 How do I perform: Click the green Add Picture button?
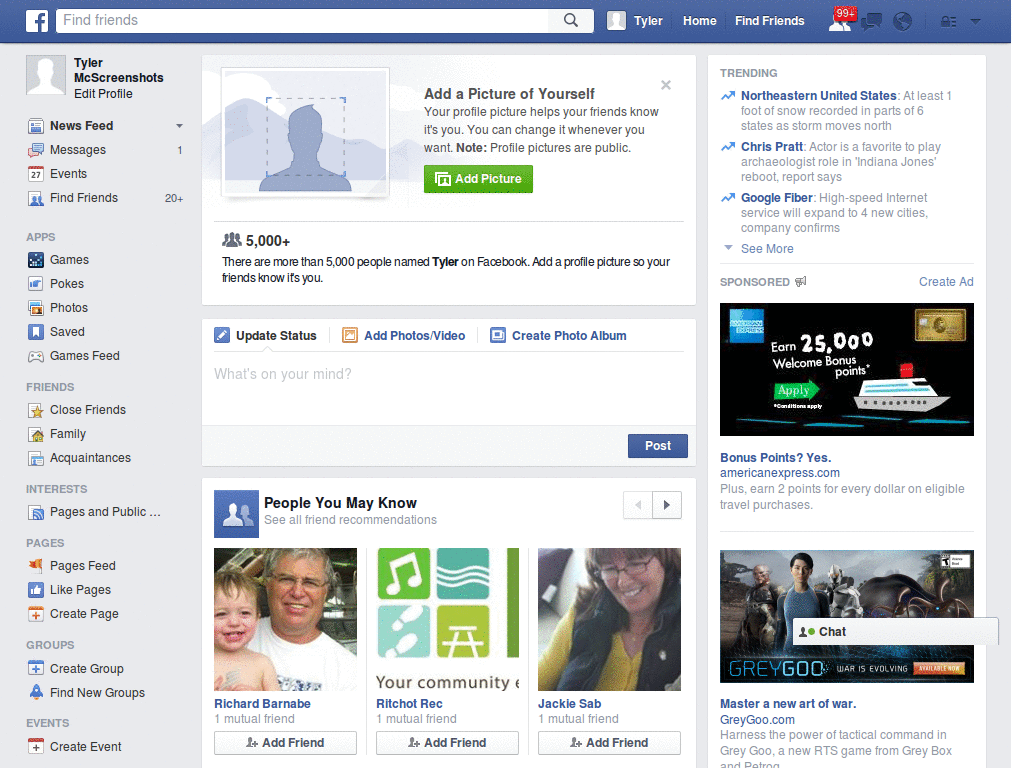pyautogui.click(x=478, y=179)
